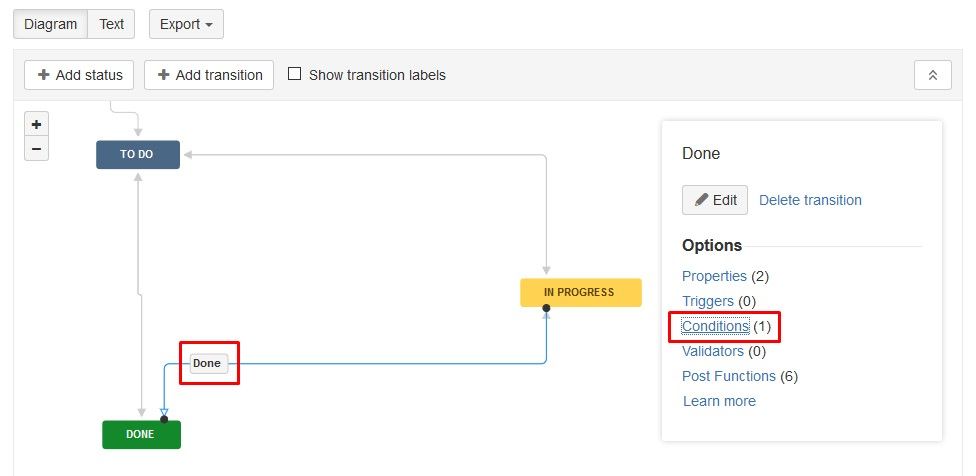Open the Export dropdown
This screenshot has width=976, height=476.
[x=186, y=24]
